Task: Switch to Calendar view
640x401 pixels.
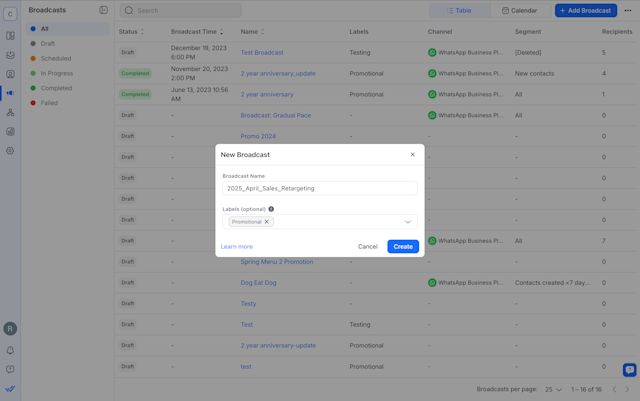Action: point(520,11)
